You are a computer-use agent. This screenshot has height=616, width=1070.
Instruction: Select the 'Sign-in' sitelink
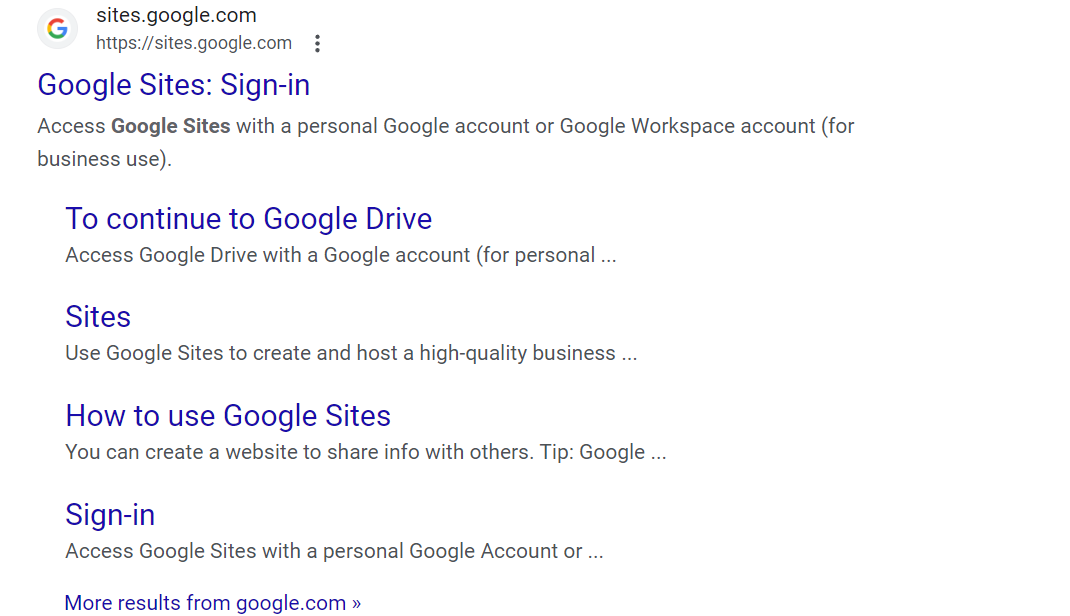tap(110, 514)
